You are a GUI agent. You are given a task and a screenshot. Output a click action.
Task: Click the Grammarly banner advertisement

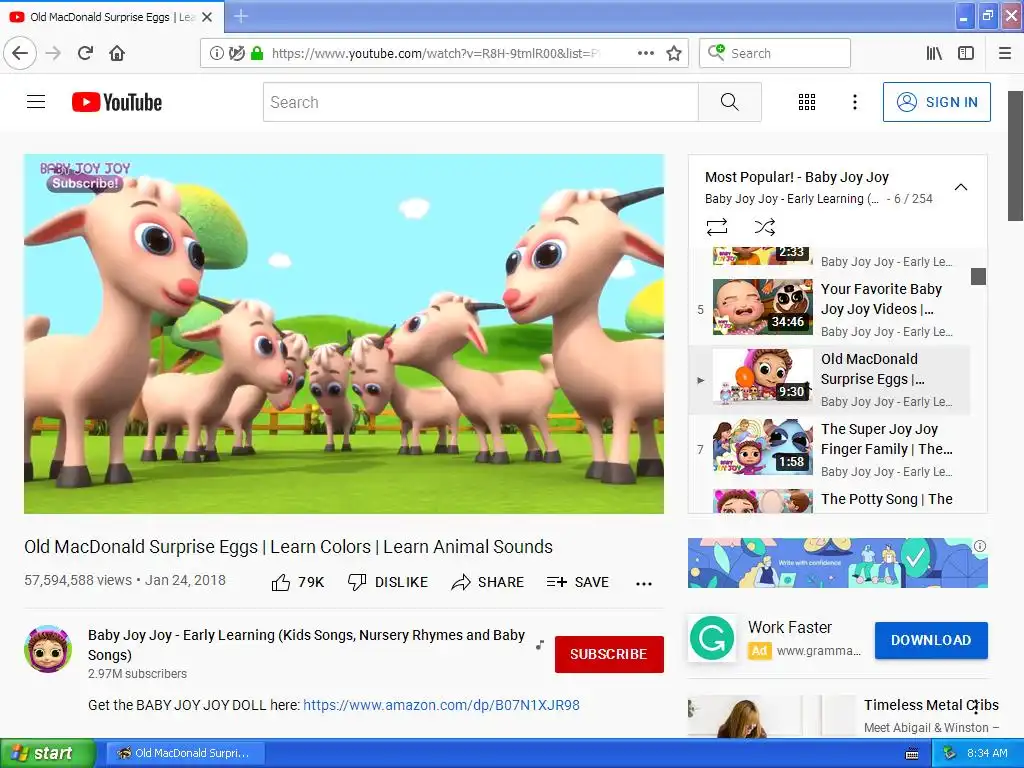pos(838,563)
